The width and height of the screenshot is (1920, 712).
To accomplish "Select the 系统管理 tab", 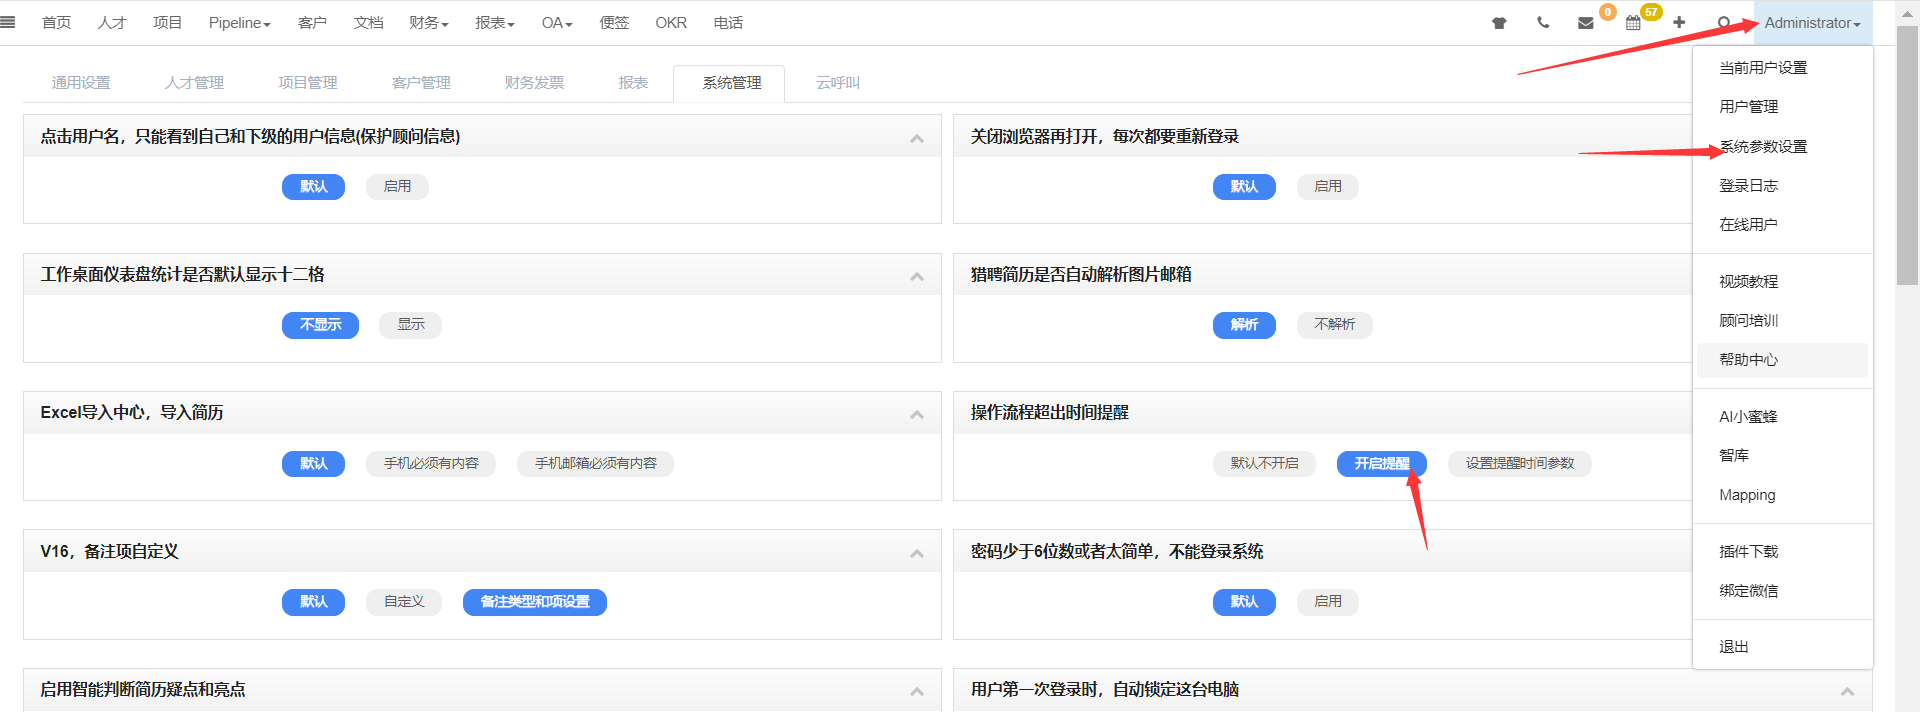I will (x=731, y=83).
